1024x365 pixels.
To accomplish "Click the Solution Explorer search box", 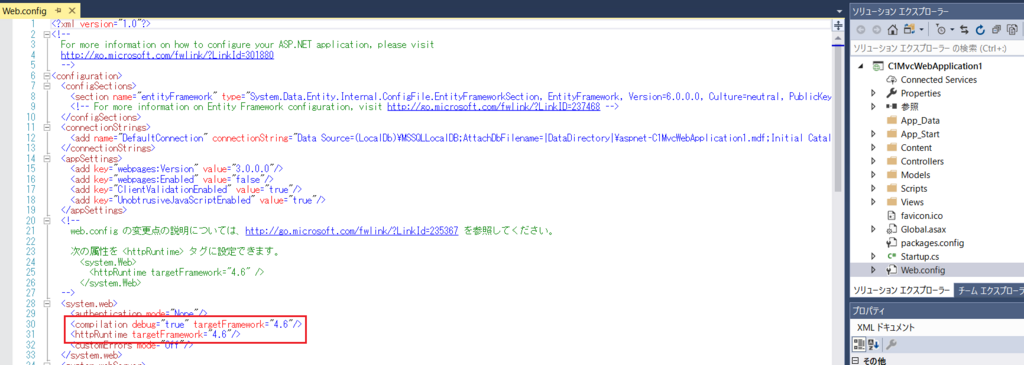I will tap(936, 48).
